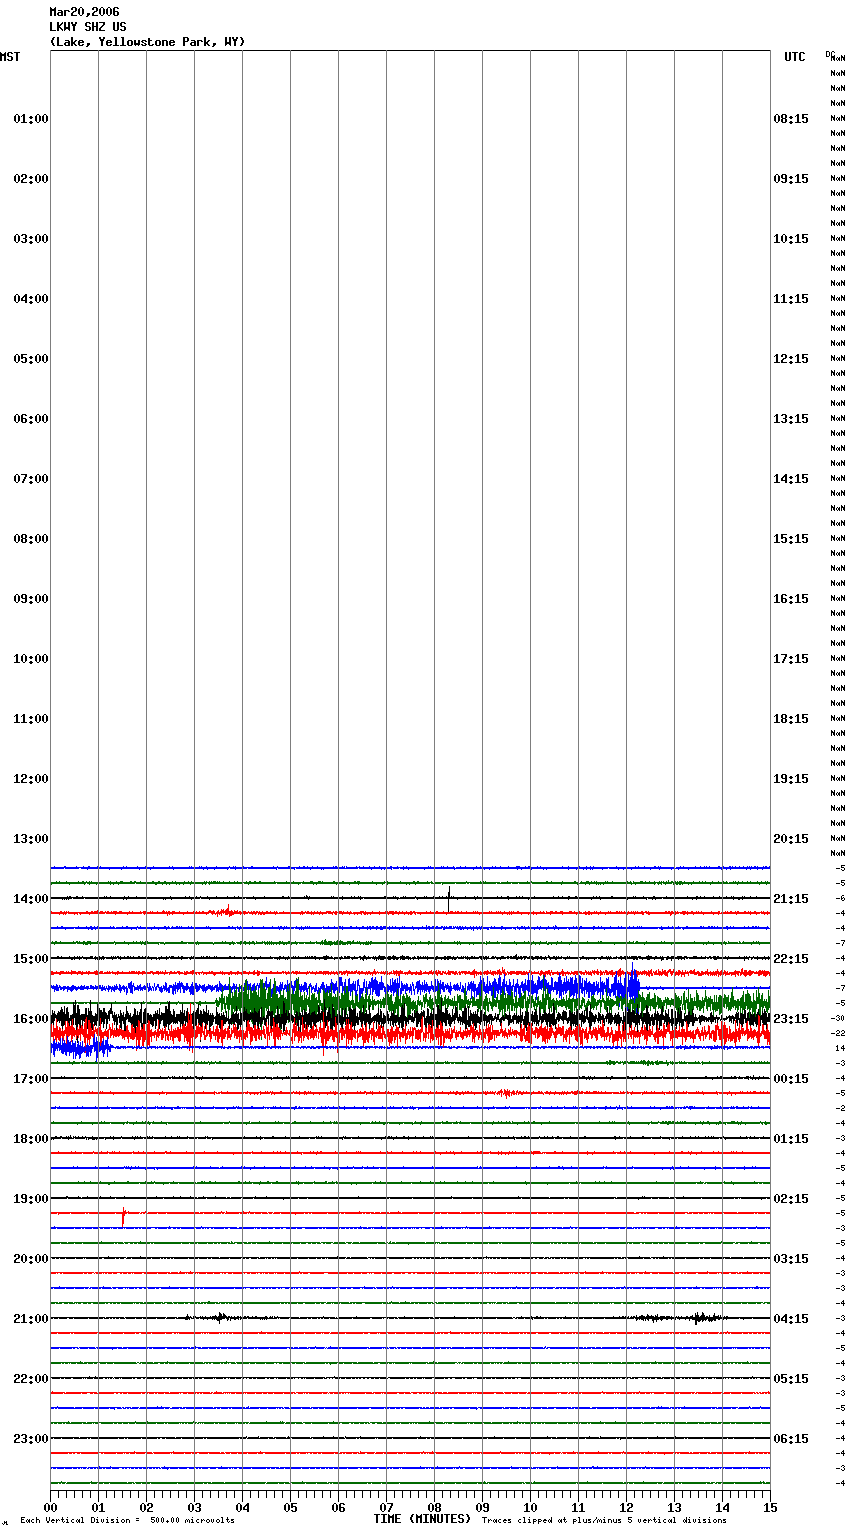Select minute 03 on the bottom axis
The height and width of the screenshot is (1534, 850).
tap(194, 1507)
